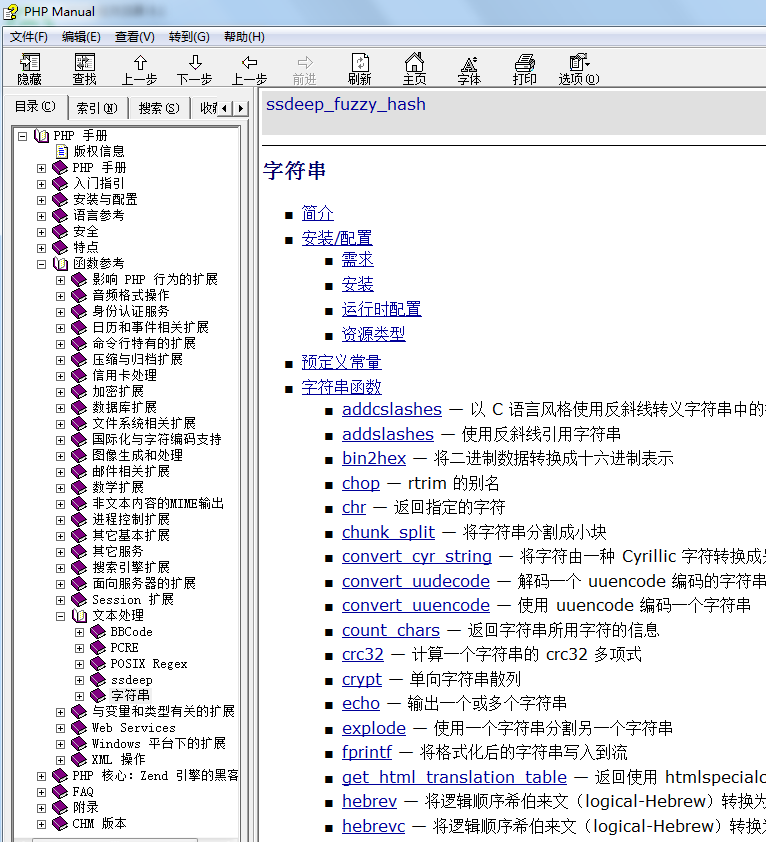Click the book icon beside 加密扩展
Image resolution: width=766 pixels, height=842 pixels.
tap(79, 391)
